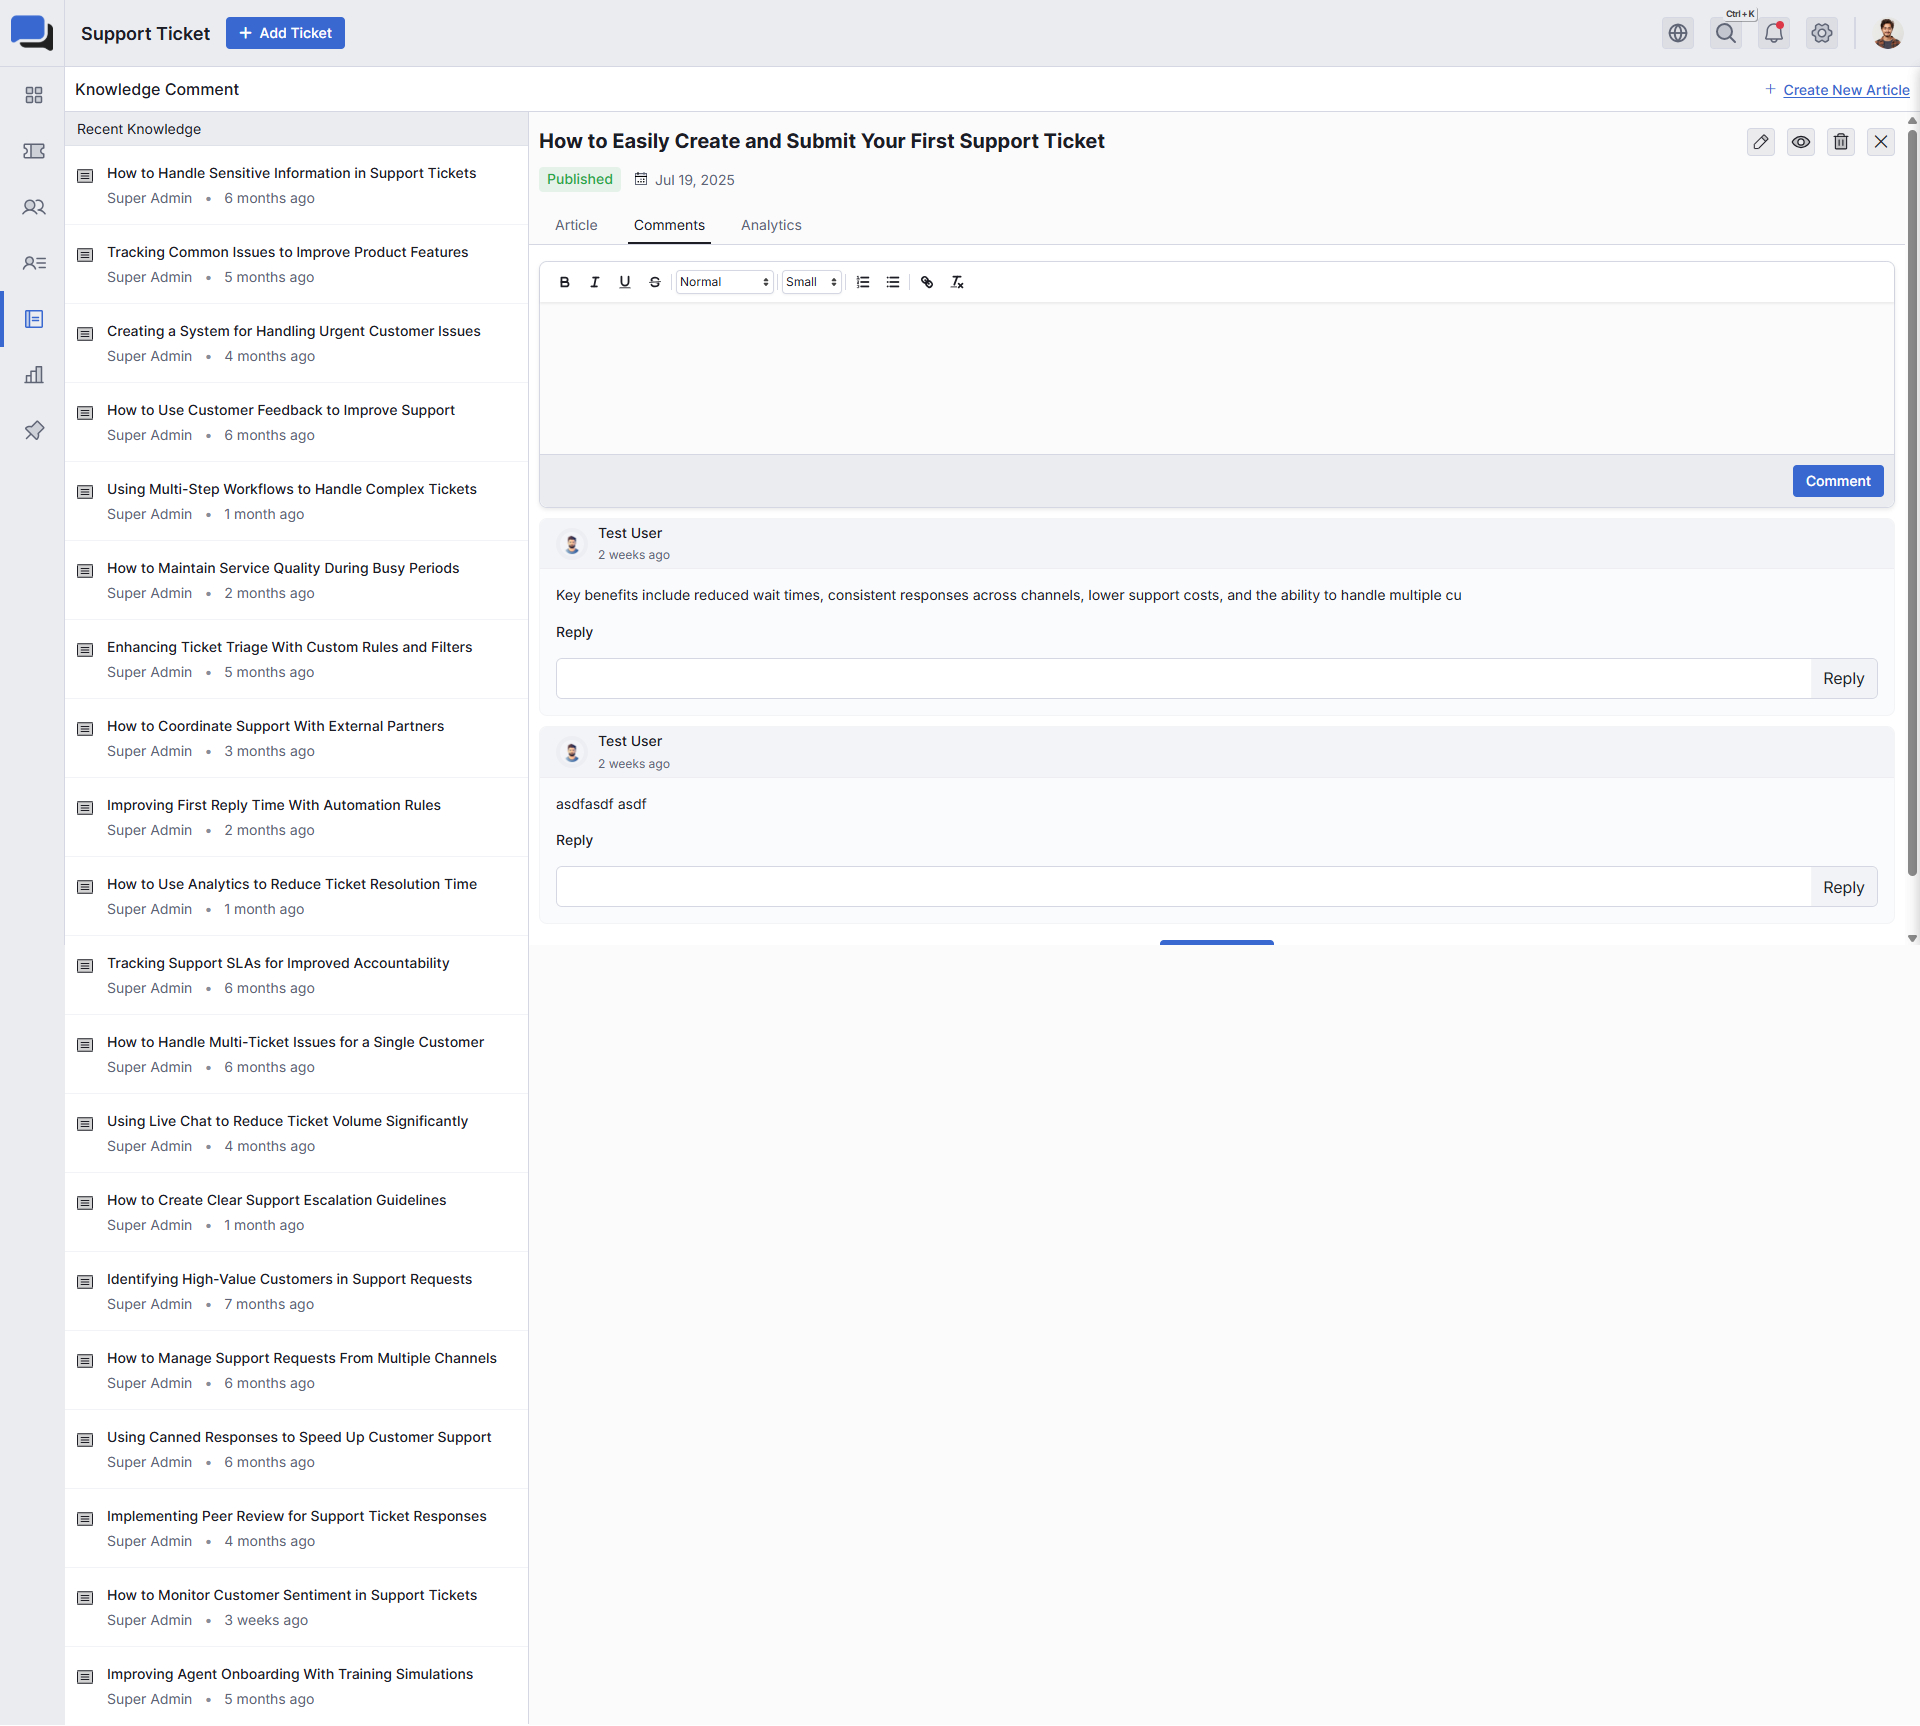Open the language globe icon
This screenshot has height=1726, width=1920.
[x=1677, y=33]
